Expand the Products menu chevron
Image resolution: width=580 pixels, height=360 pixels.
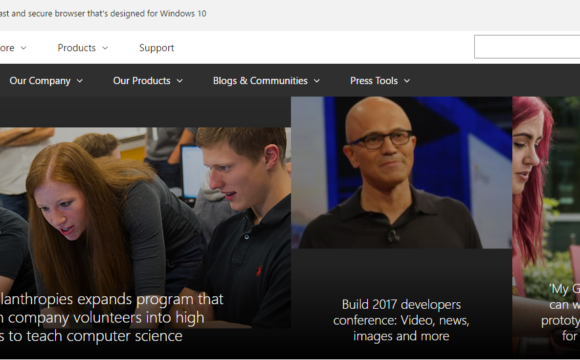105,48
